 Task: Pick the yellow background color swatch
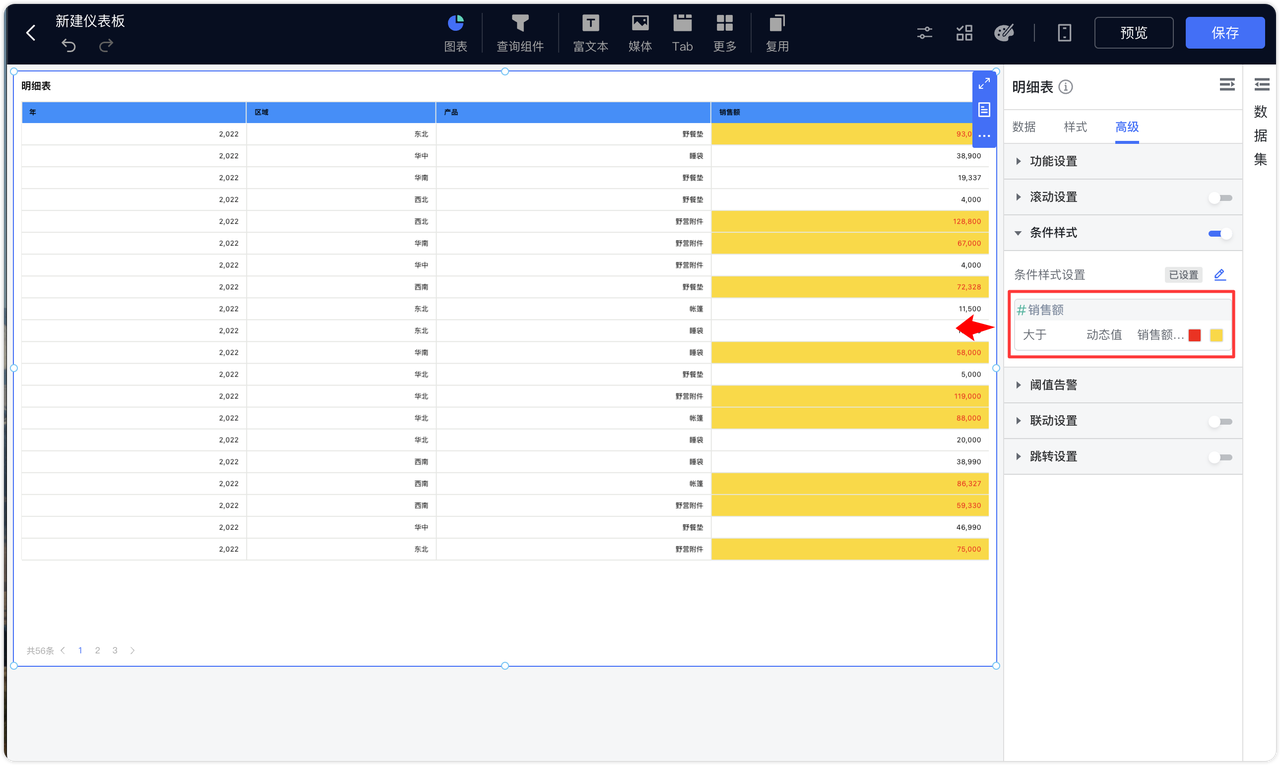pos(1216,335)
